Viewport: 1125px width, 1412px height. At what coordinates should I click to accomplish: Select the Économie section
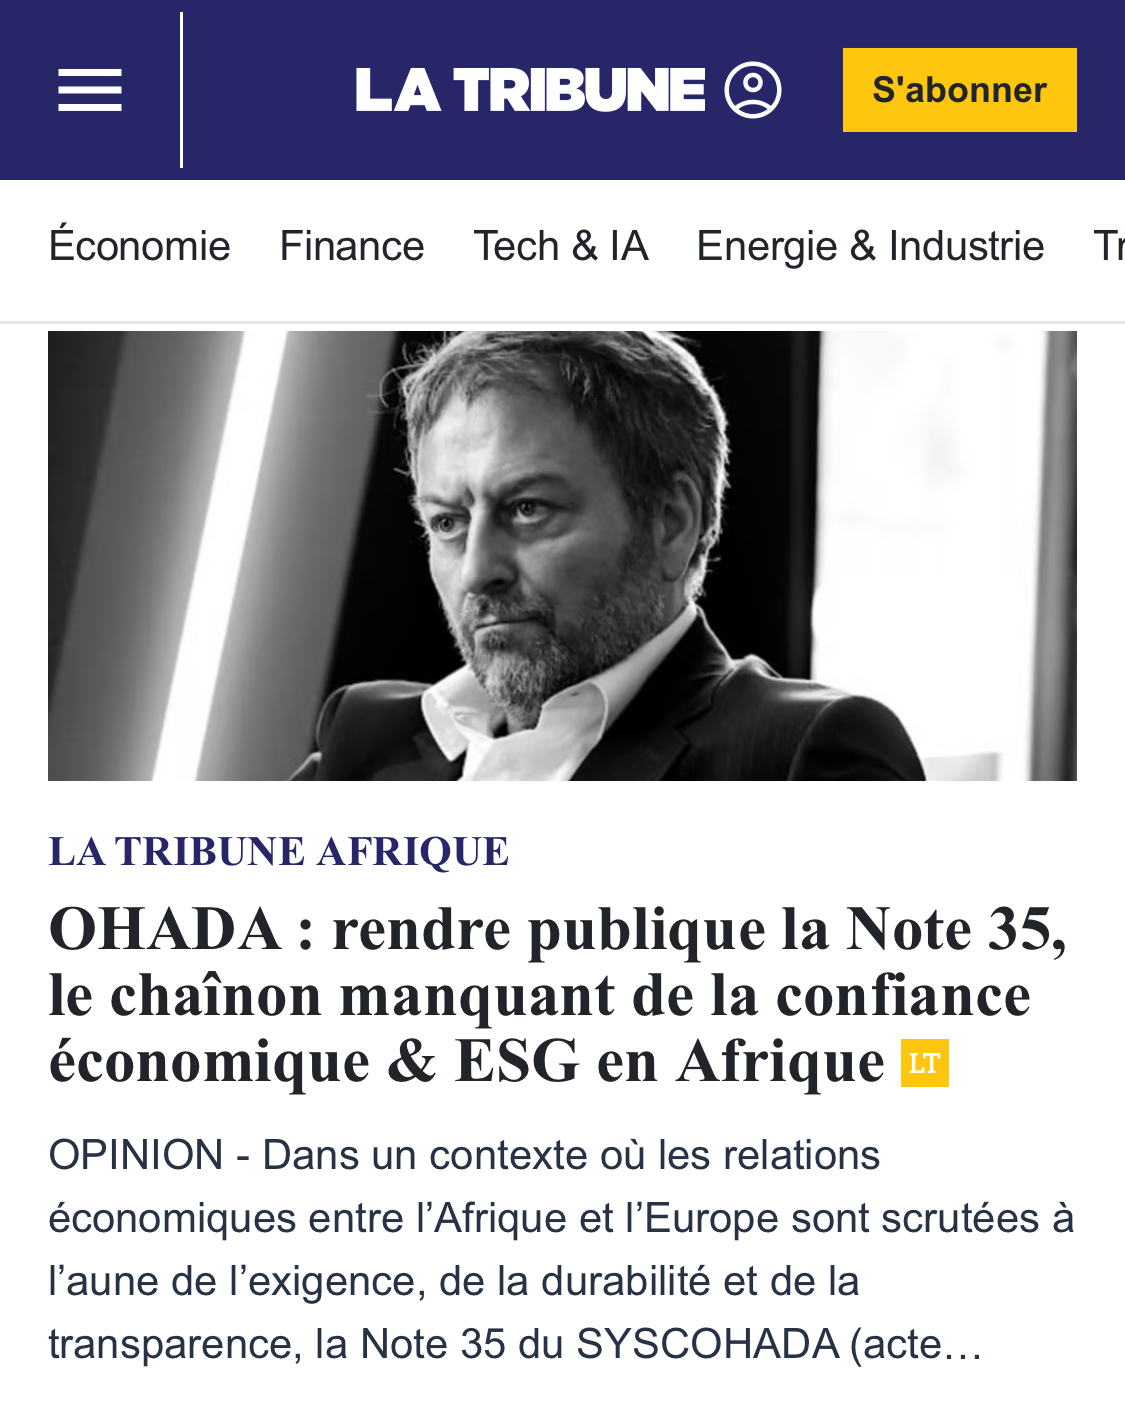pos(139,246)
